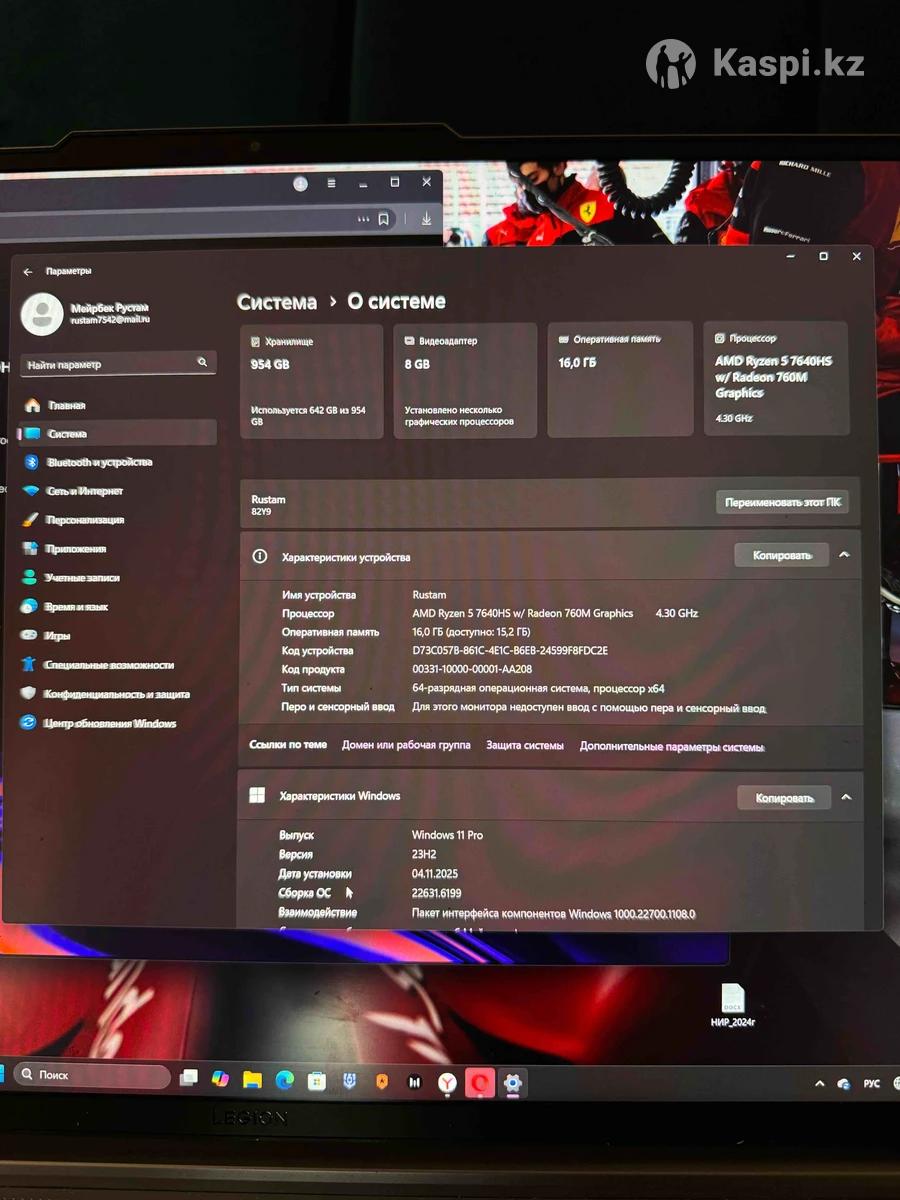Image resolution: width=900 pixels, height=1200 pixels.
Task: Collapse Характеристики Windows section
Action: click(846, 797)
